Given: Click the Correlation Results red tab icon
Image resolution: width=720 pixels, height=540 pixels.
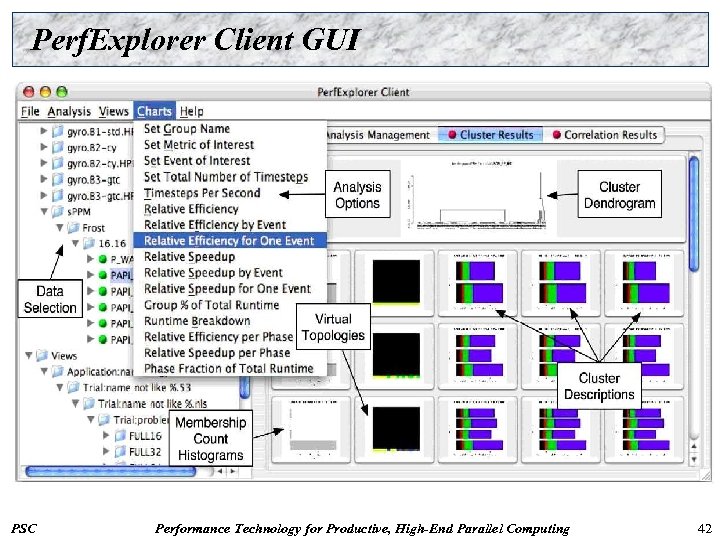Looking at the screenshot, I should (x=557, y=135).
